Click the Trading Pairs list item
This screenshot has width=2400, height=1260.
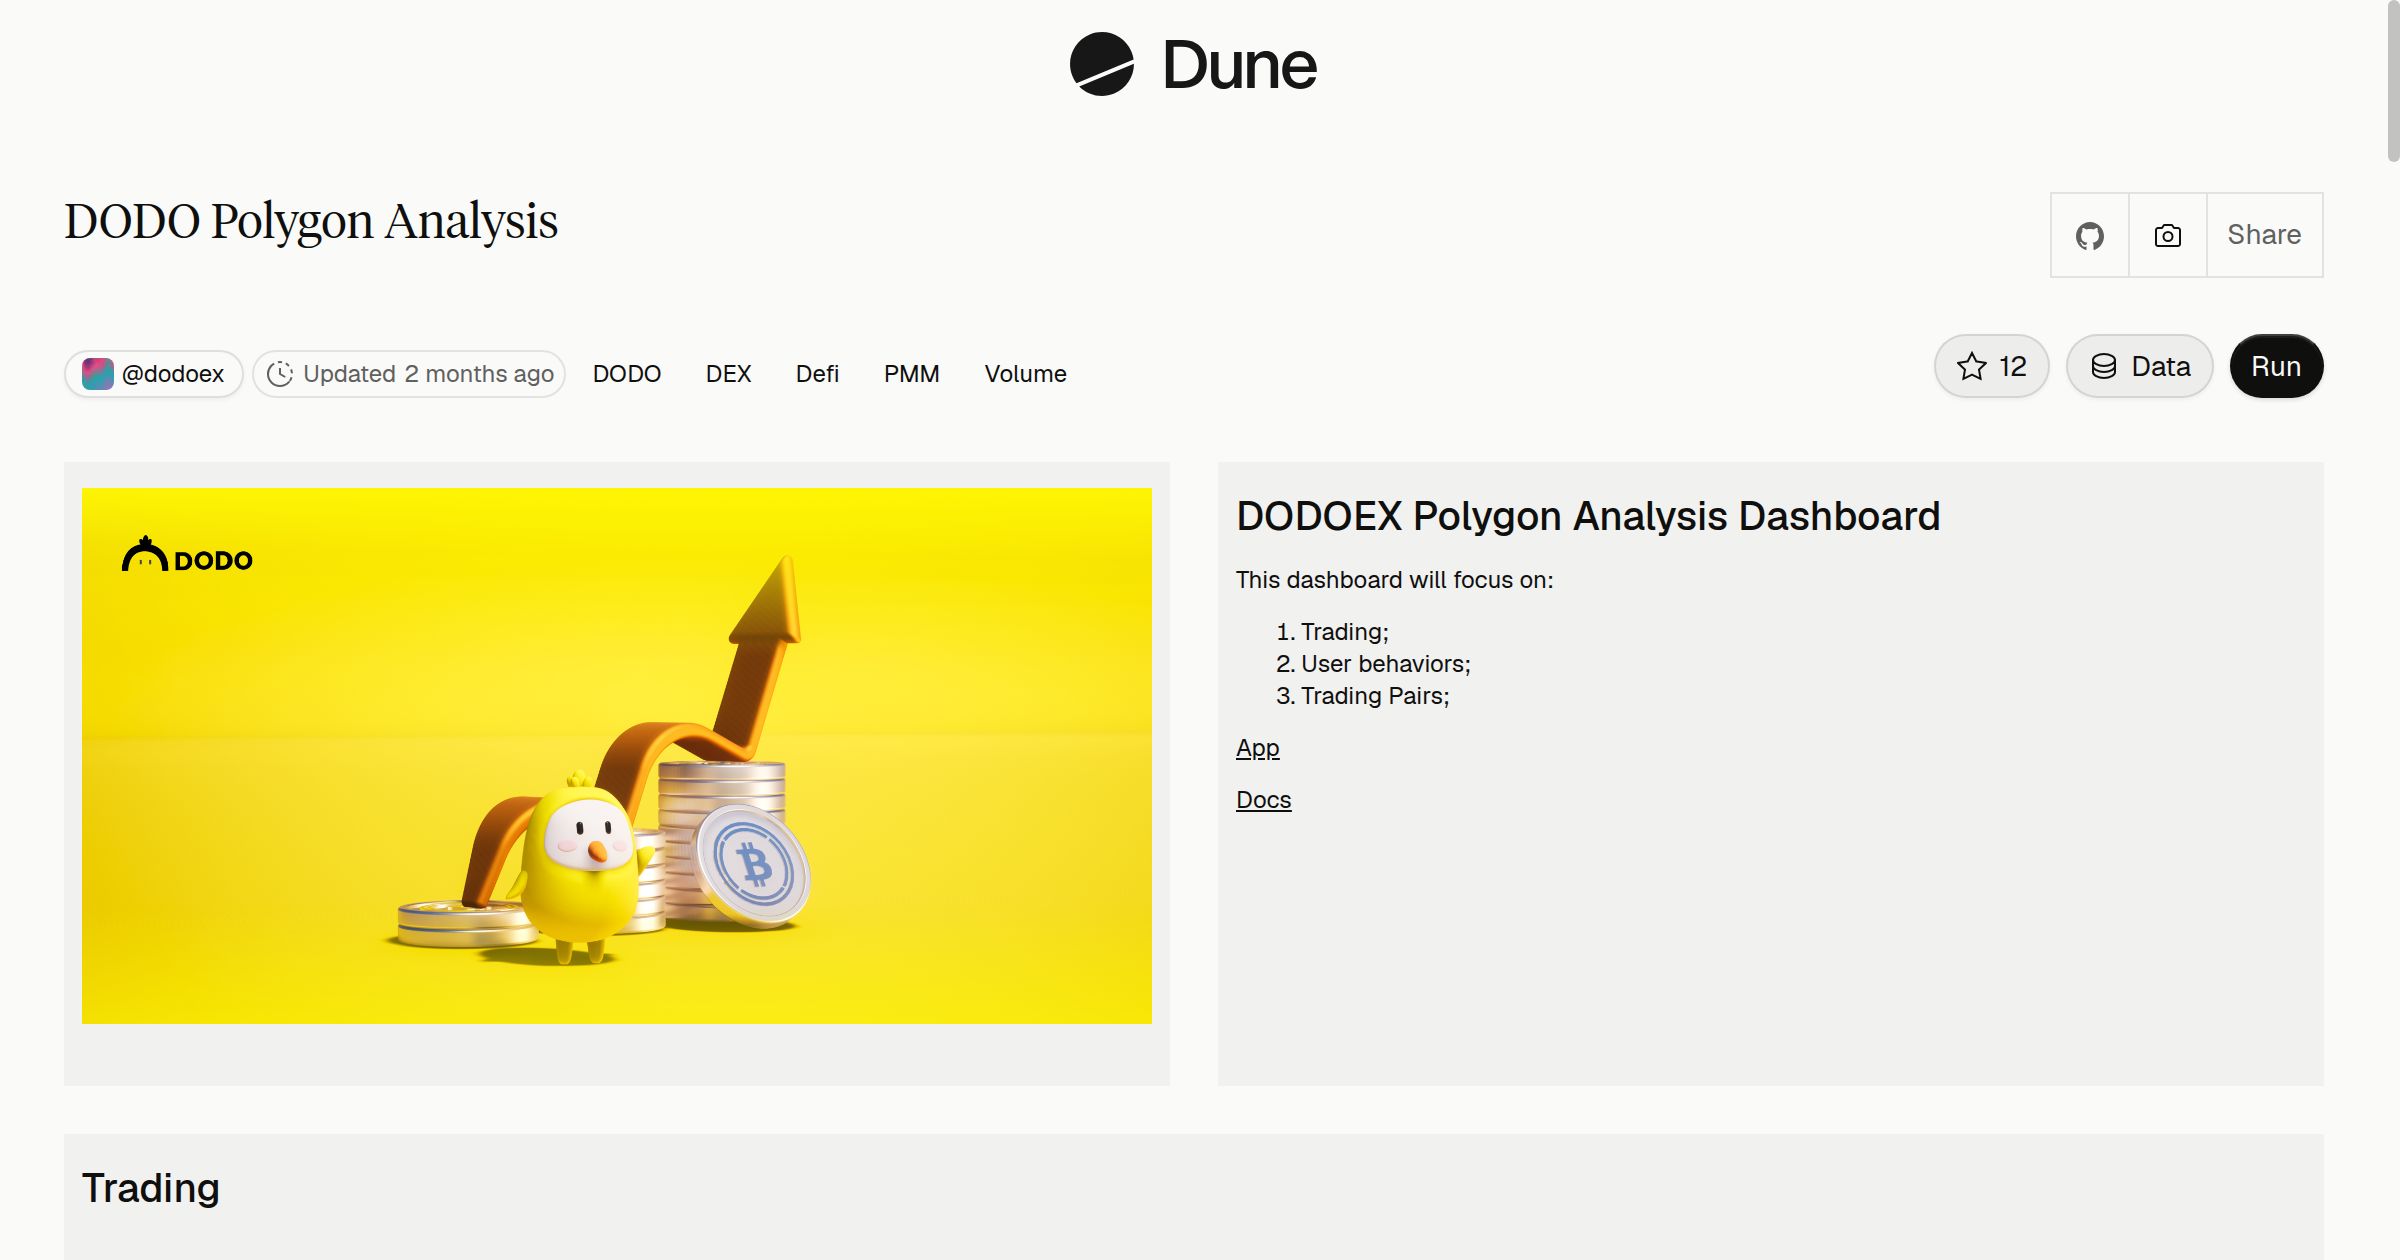(1375, 696)
